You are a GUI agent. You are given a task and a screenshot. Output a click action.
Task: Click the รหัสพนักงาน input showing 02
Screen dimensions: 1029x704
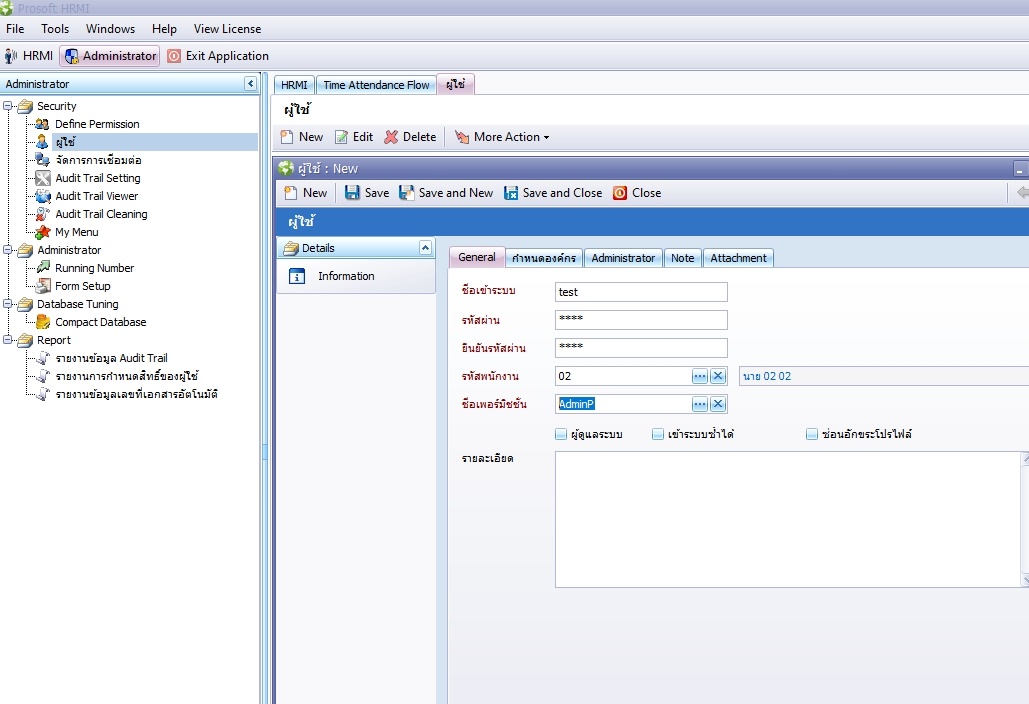click(x=623, y=376)
